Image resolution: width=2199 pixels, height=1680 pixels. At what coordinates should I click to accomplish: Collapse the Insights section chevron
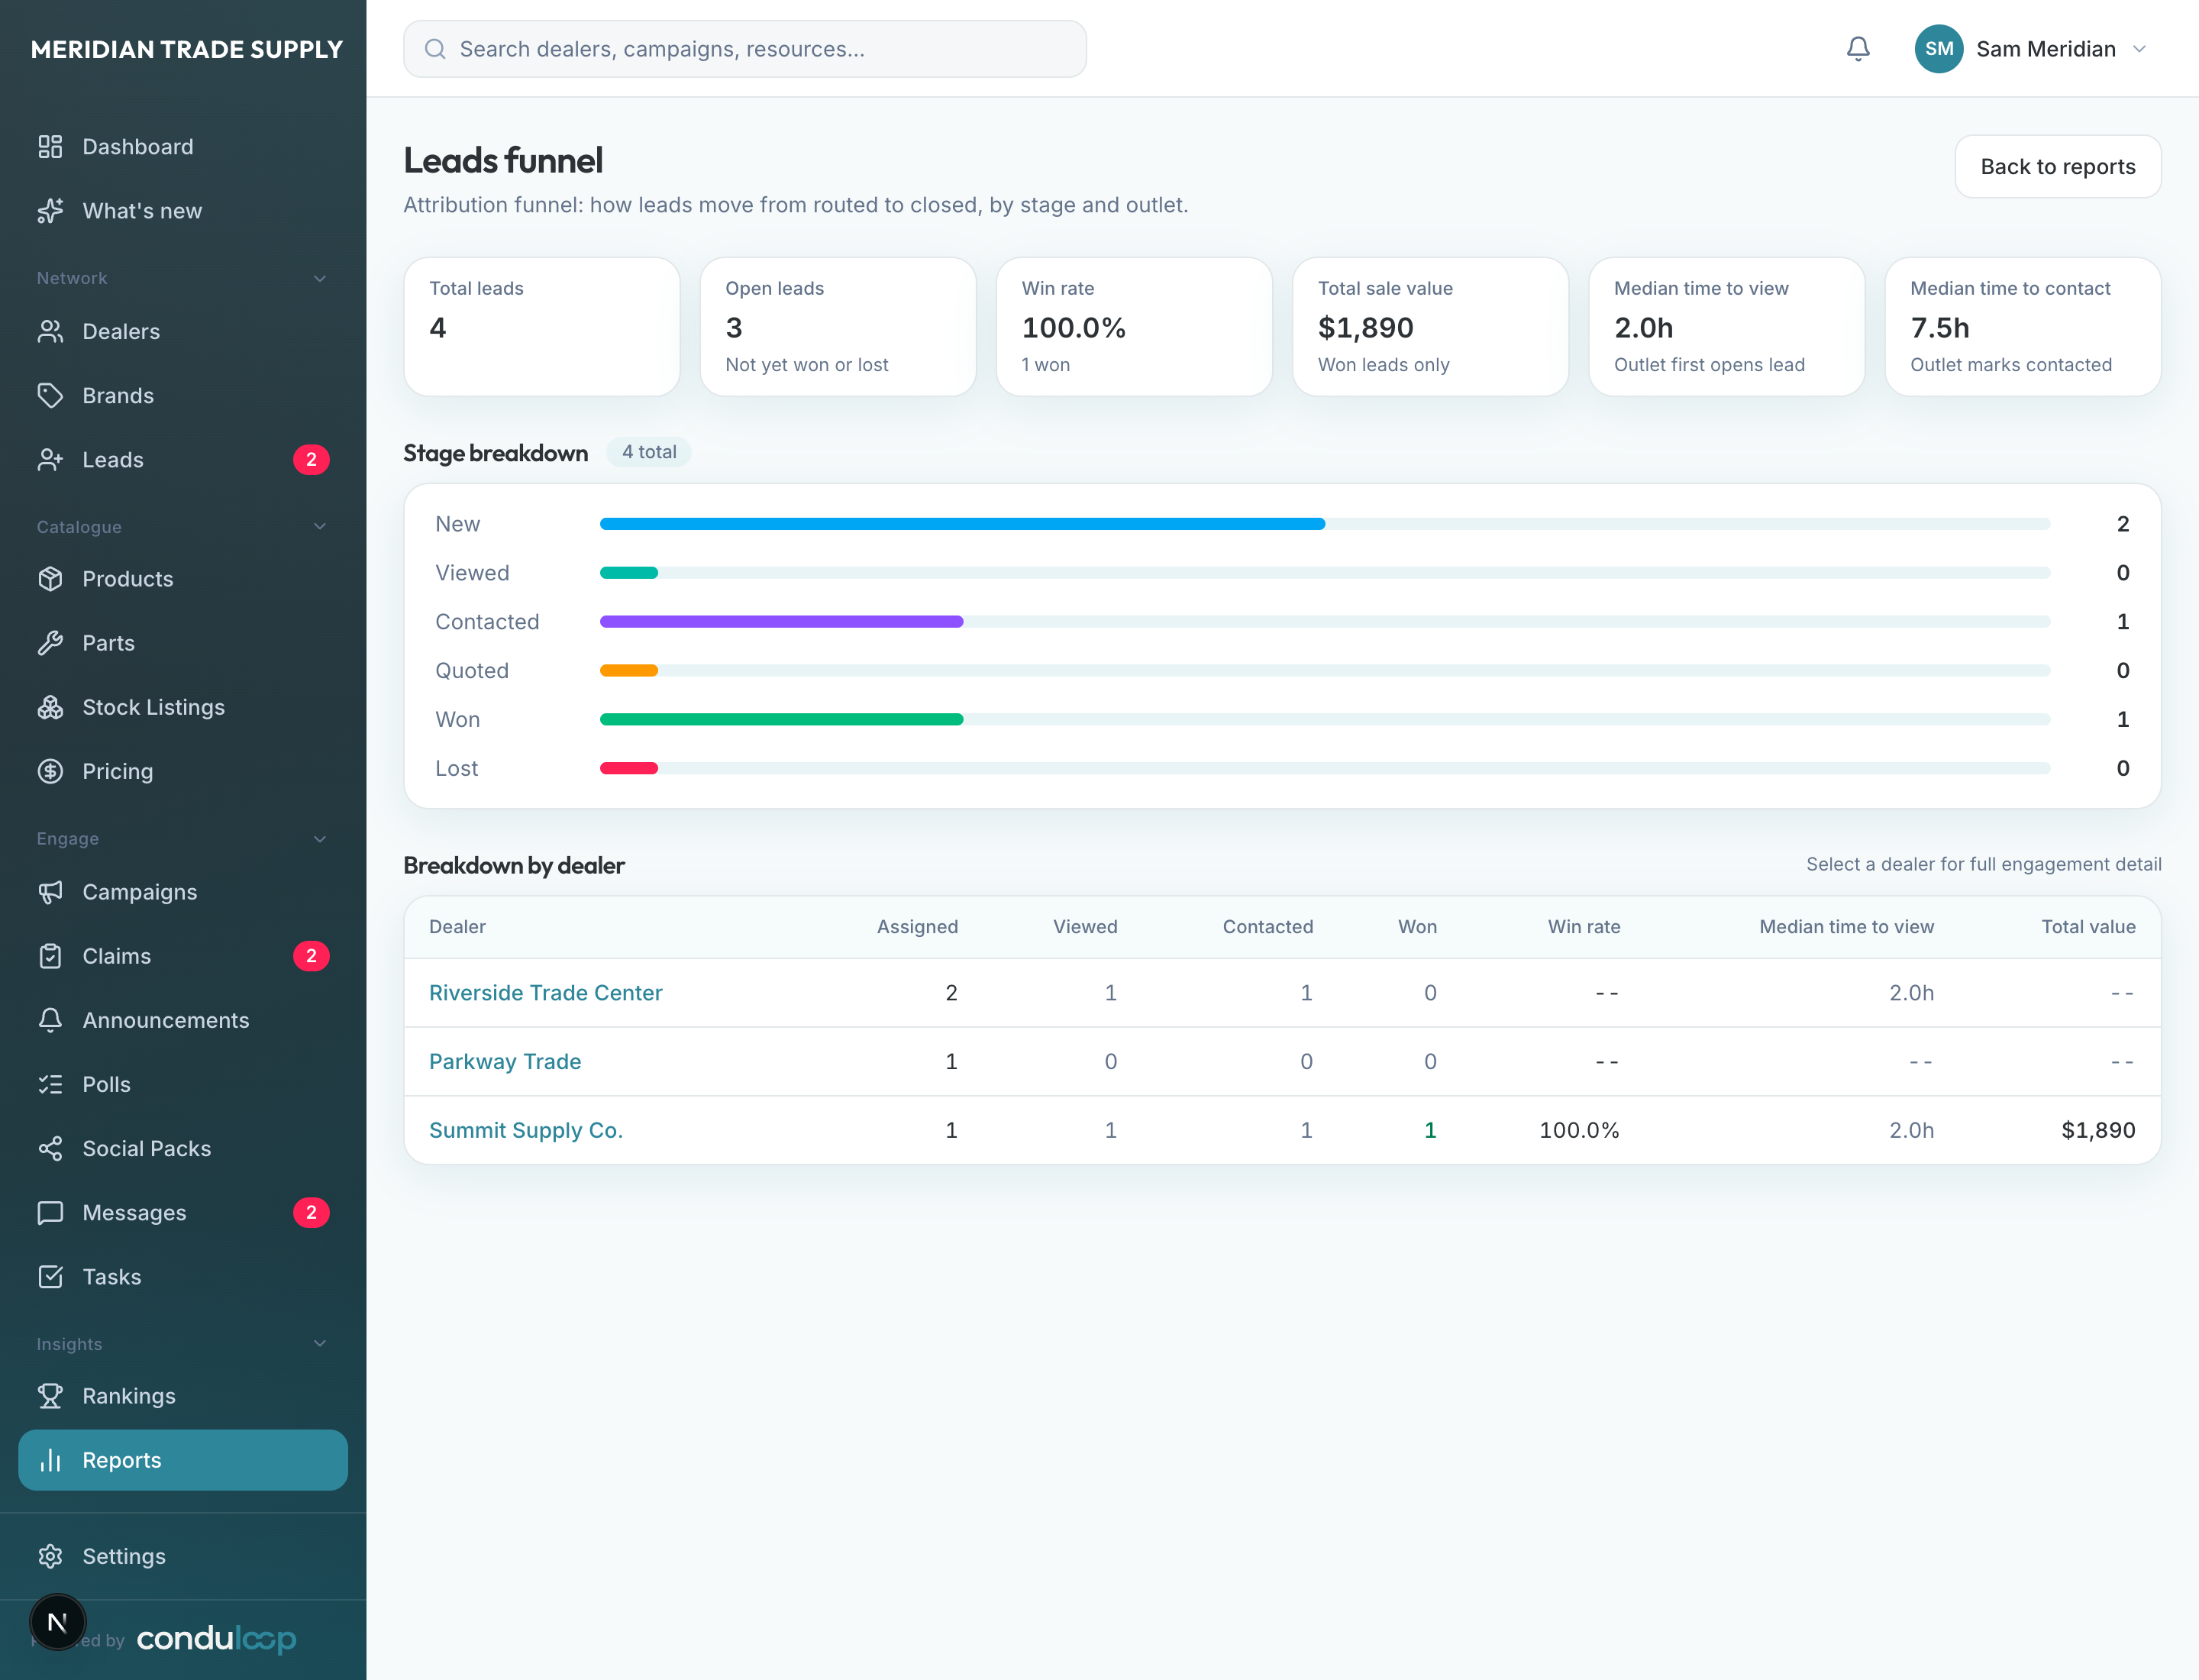(x=320, y=1343)
